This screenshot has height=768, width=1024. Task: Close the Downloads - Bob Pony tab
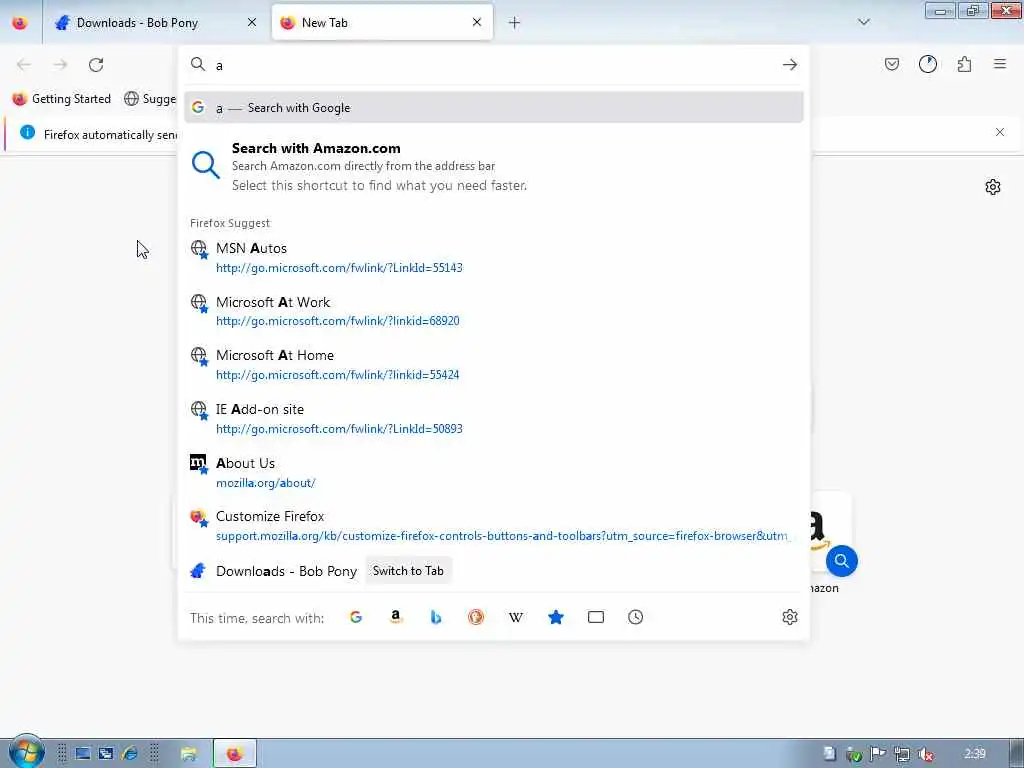click(251, 23)
